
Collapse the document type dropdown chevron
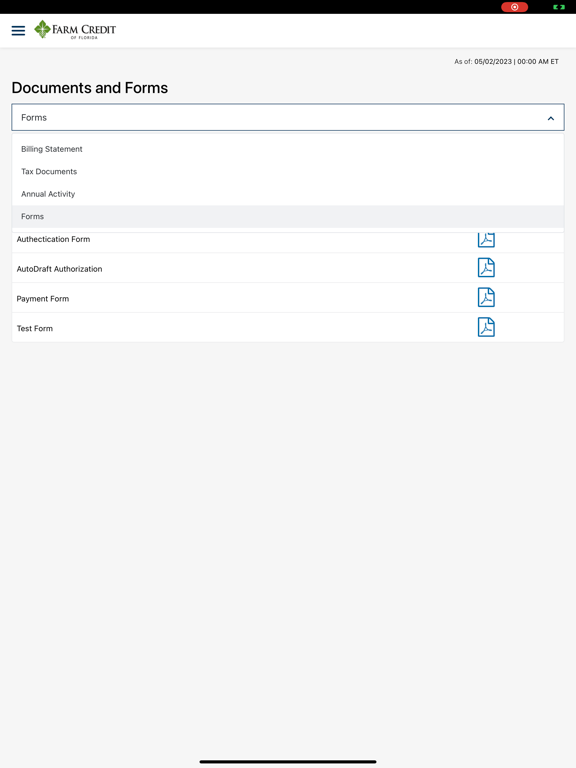[x=551, y=118]
